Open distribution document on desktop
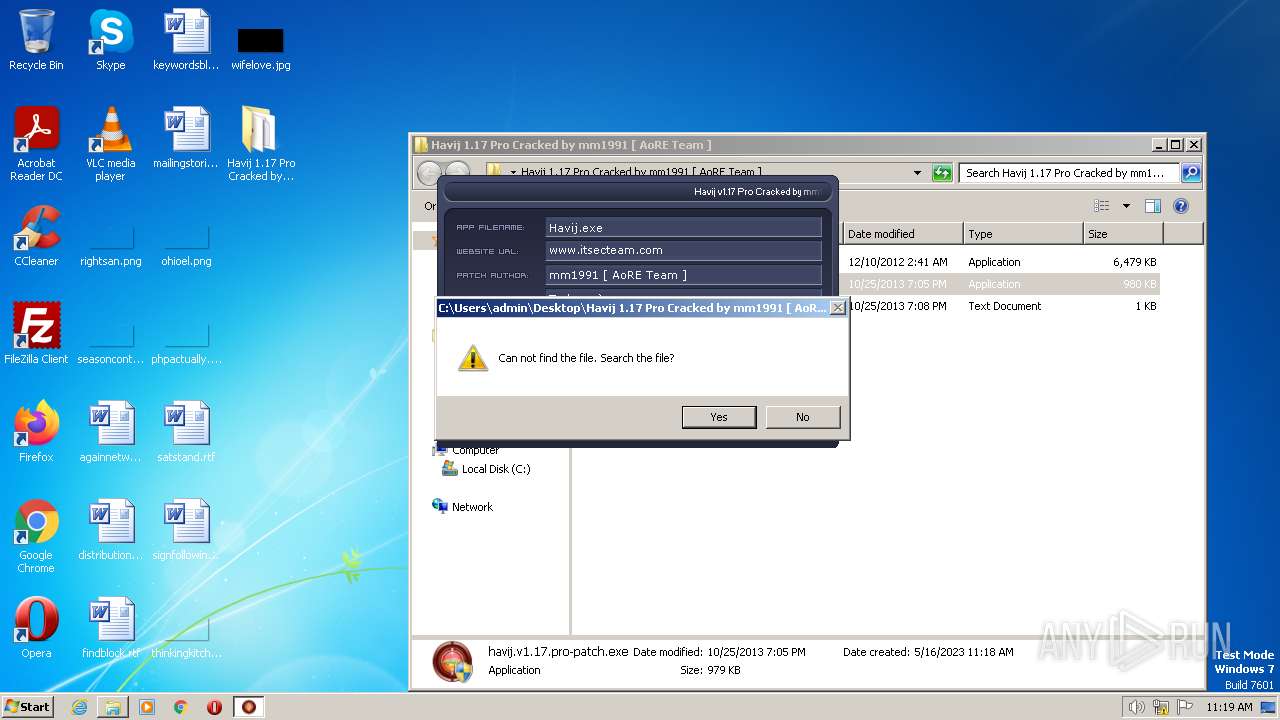 [x=110, y=530]
